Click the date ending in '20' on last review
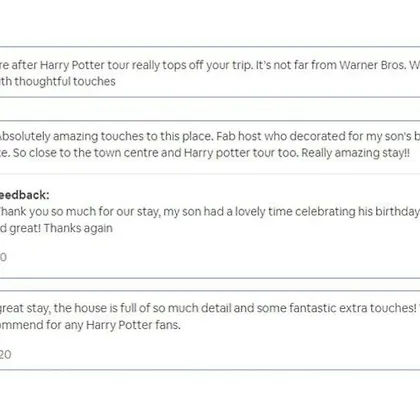 coord(6,354)
